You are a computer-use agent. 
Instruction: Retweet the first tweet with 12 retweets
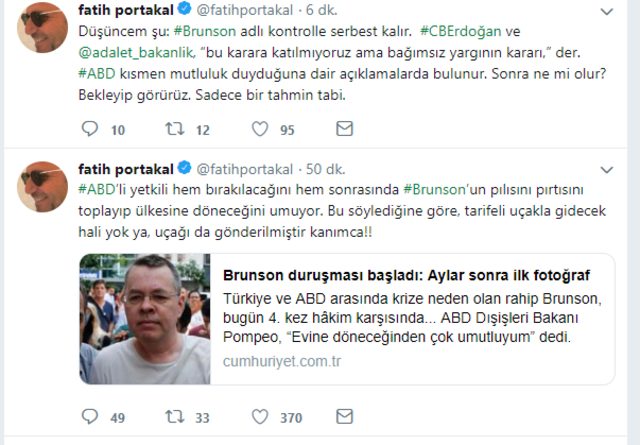(175, 129)
